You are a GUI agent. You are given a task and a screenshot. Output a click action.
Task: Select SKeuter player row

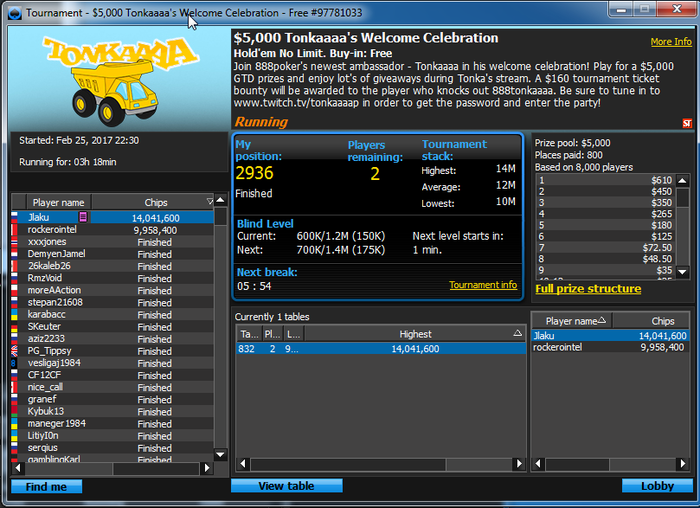tap(112, 327)
